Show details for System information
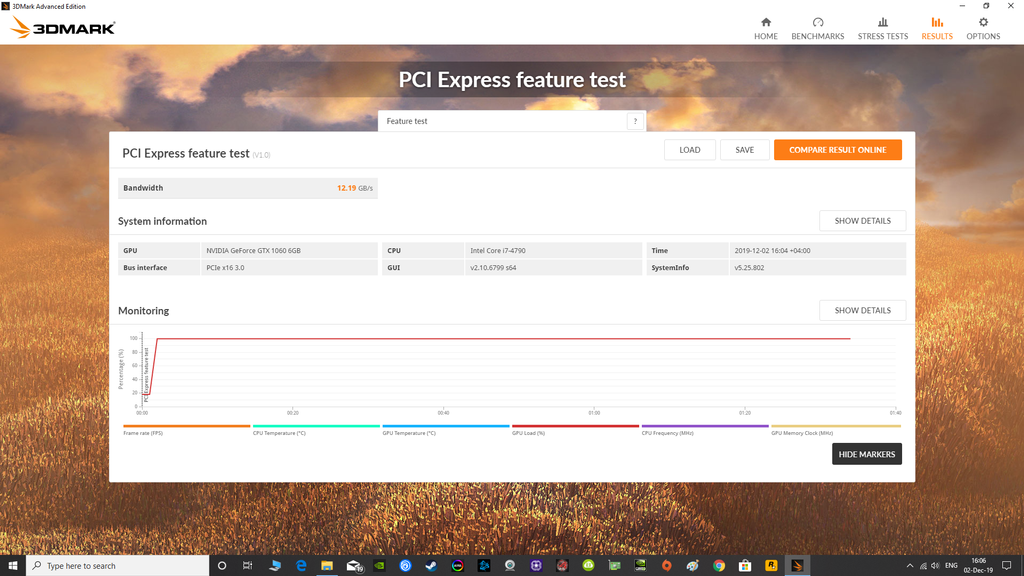Image resolution: width=1024 pixels, height=576 pixels. point(862,221)
